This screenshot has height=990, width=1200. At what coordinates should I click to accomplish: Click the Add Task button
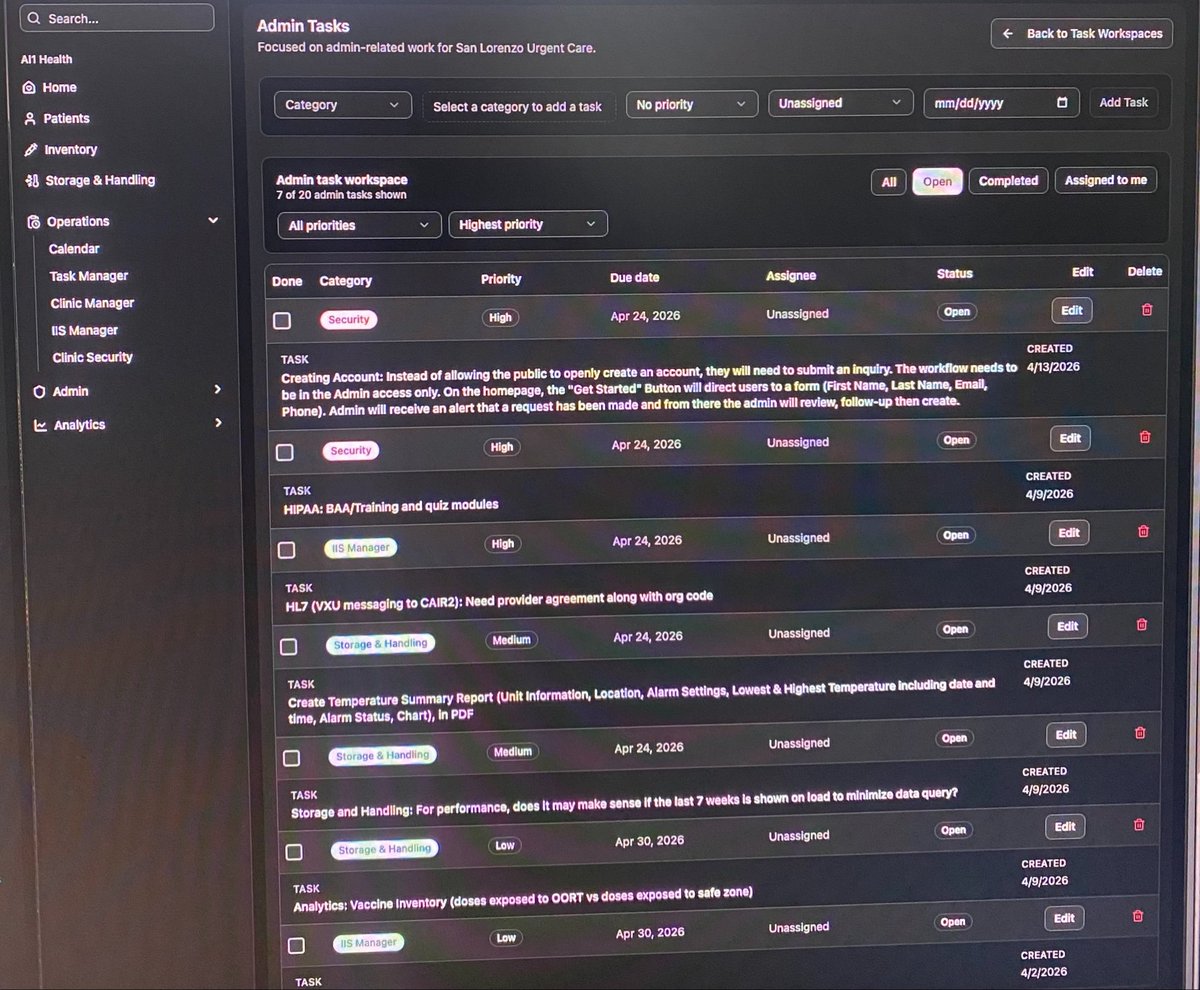1123,102
